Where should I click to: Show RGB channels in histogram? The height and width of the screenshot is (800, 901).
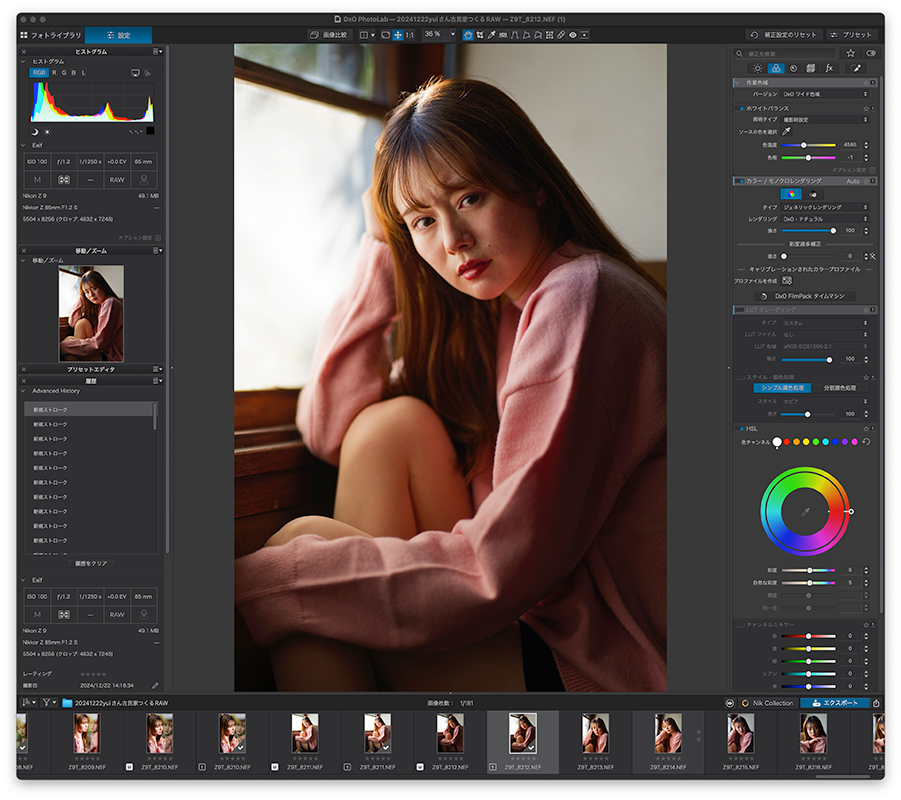click(38, 73)
